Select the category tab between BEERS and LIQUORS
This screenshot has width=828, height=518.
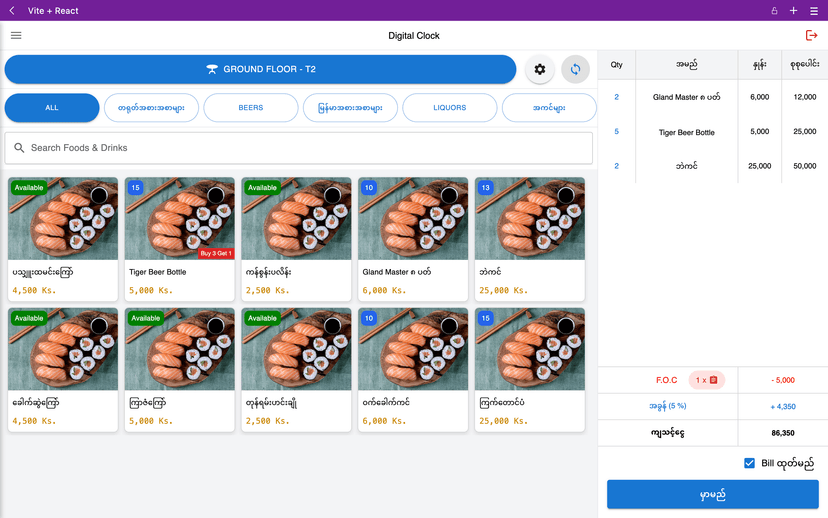click(x=350, y=108)
